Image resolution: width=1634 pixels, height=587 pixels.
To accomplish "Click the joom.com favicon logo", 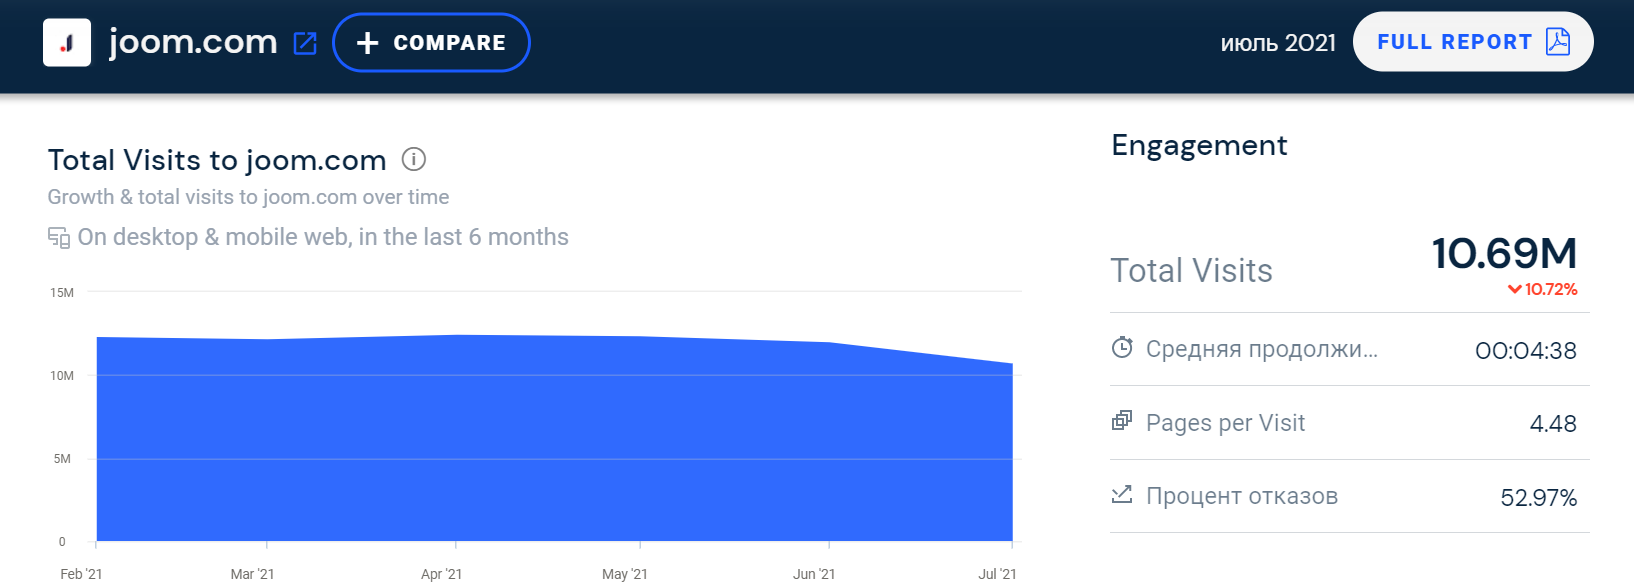I will (67, 43).
